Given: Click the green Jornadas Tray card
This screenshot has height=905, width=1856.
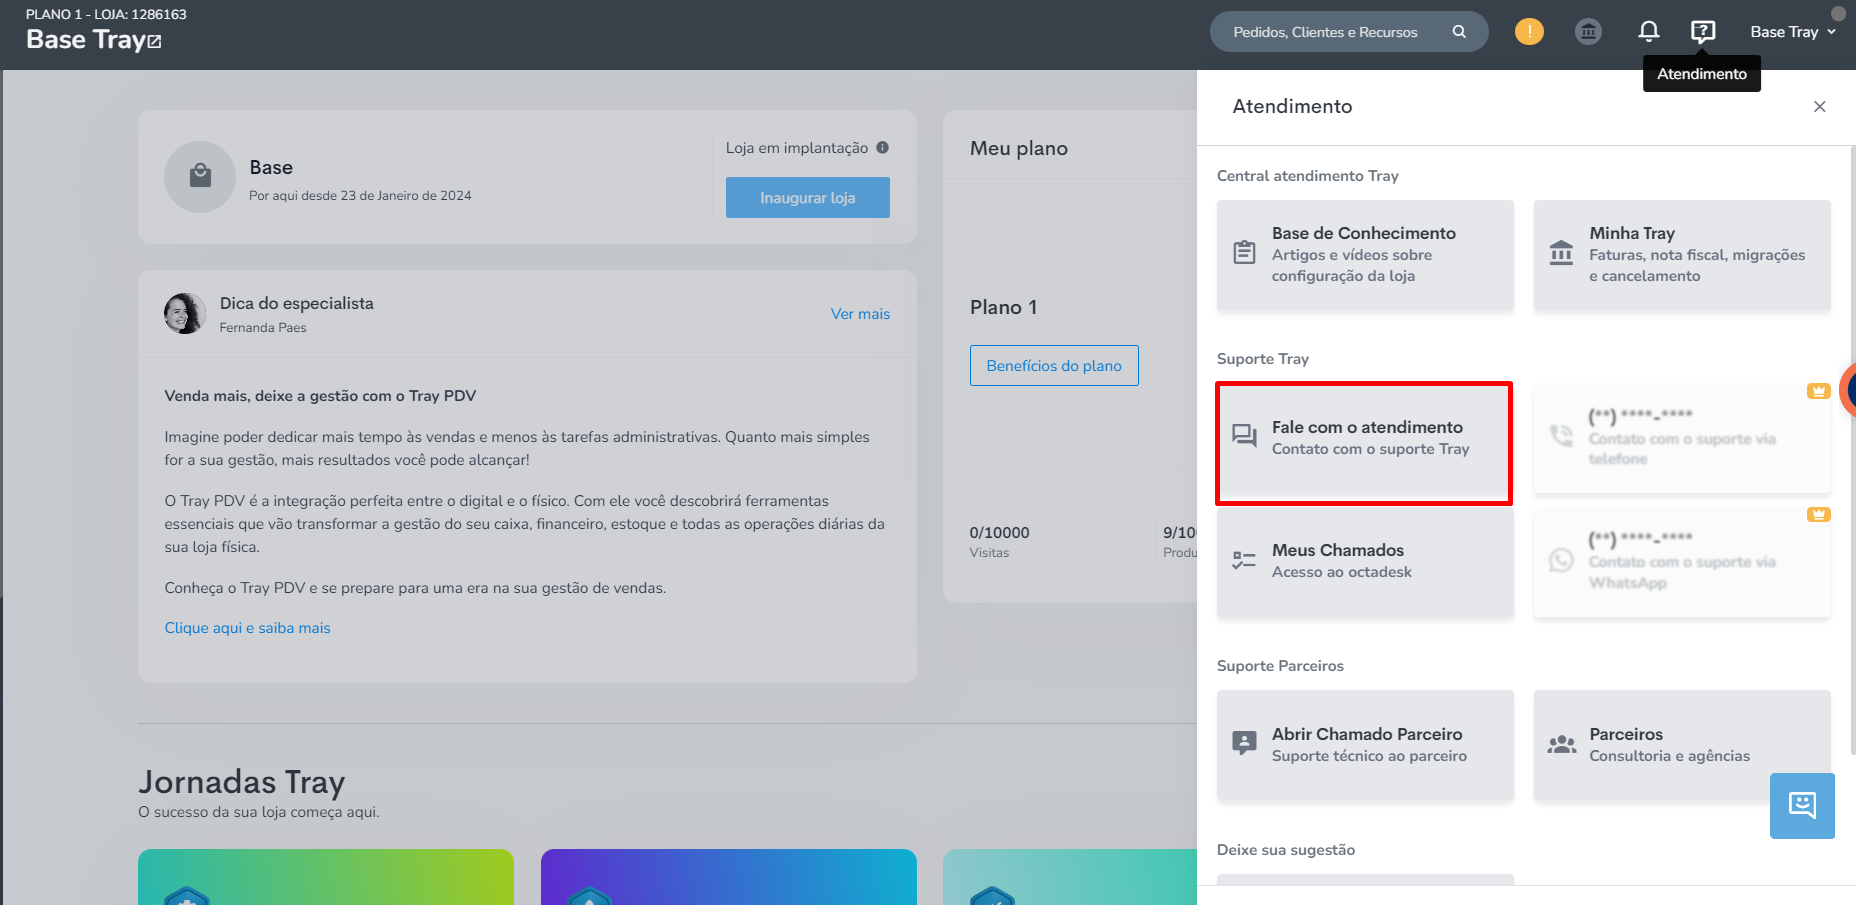Looking at the screenshot, I should point(326,877).
